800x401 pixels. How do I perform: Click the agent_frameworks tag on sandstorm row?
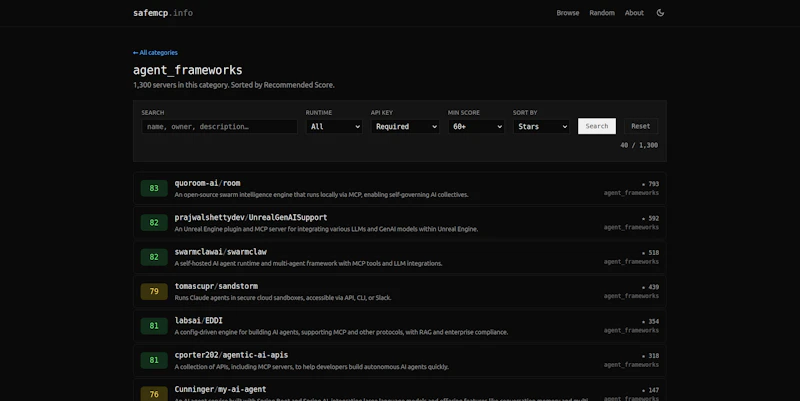(x=631, y=296)
